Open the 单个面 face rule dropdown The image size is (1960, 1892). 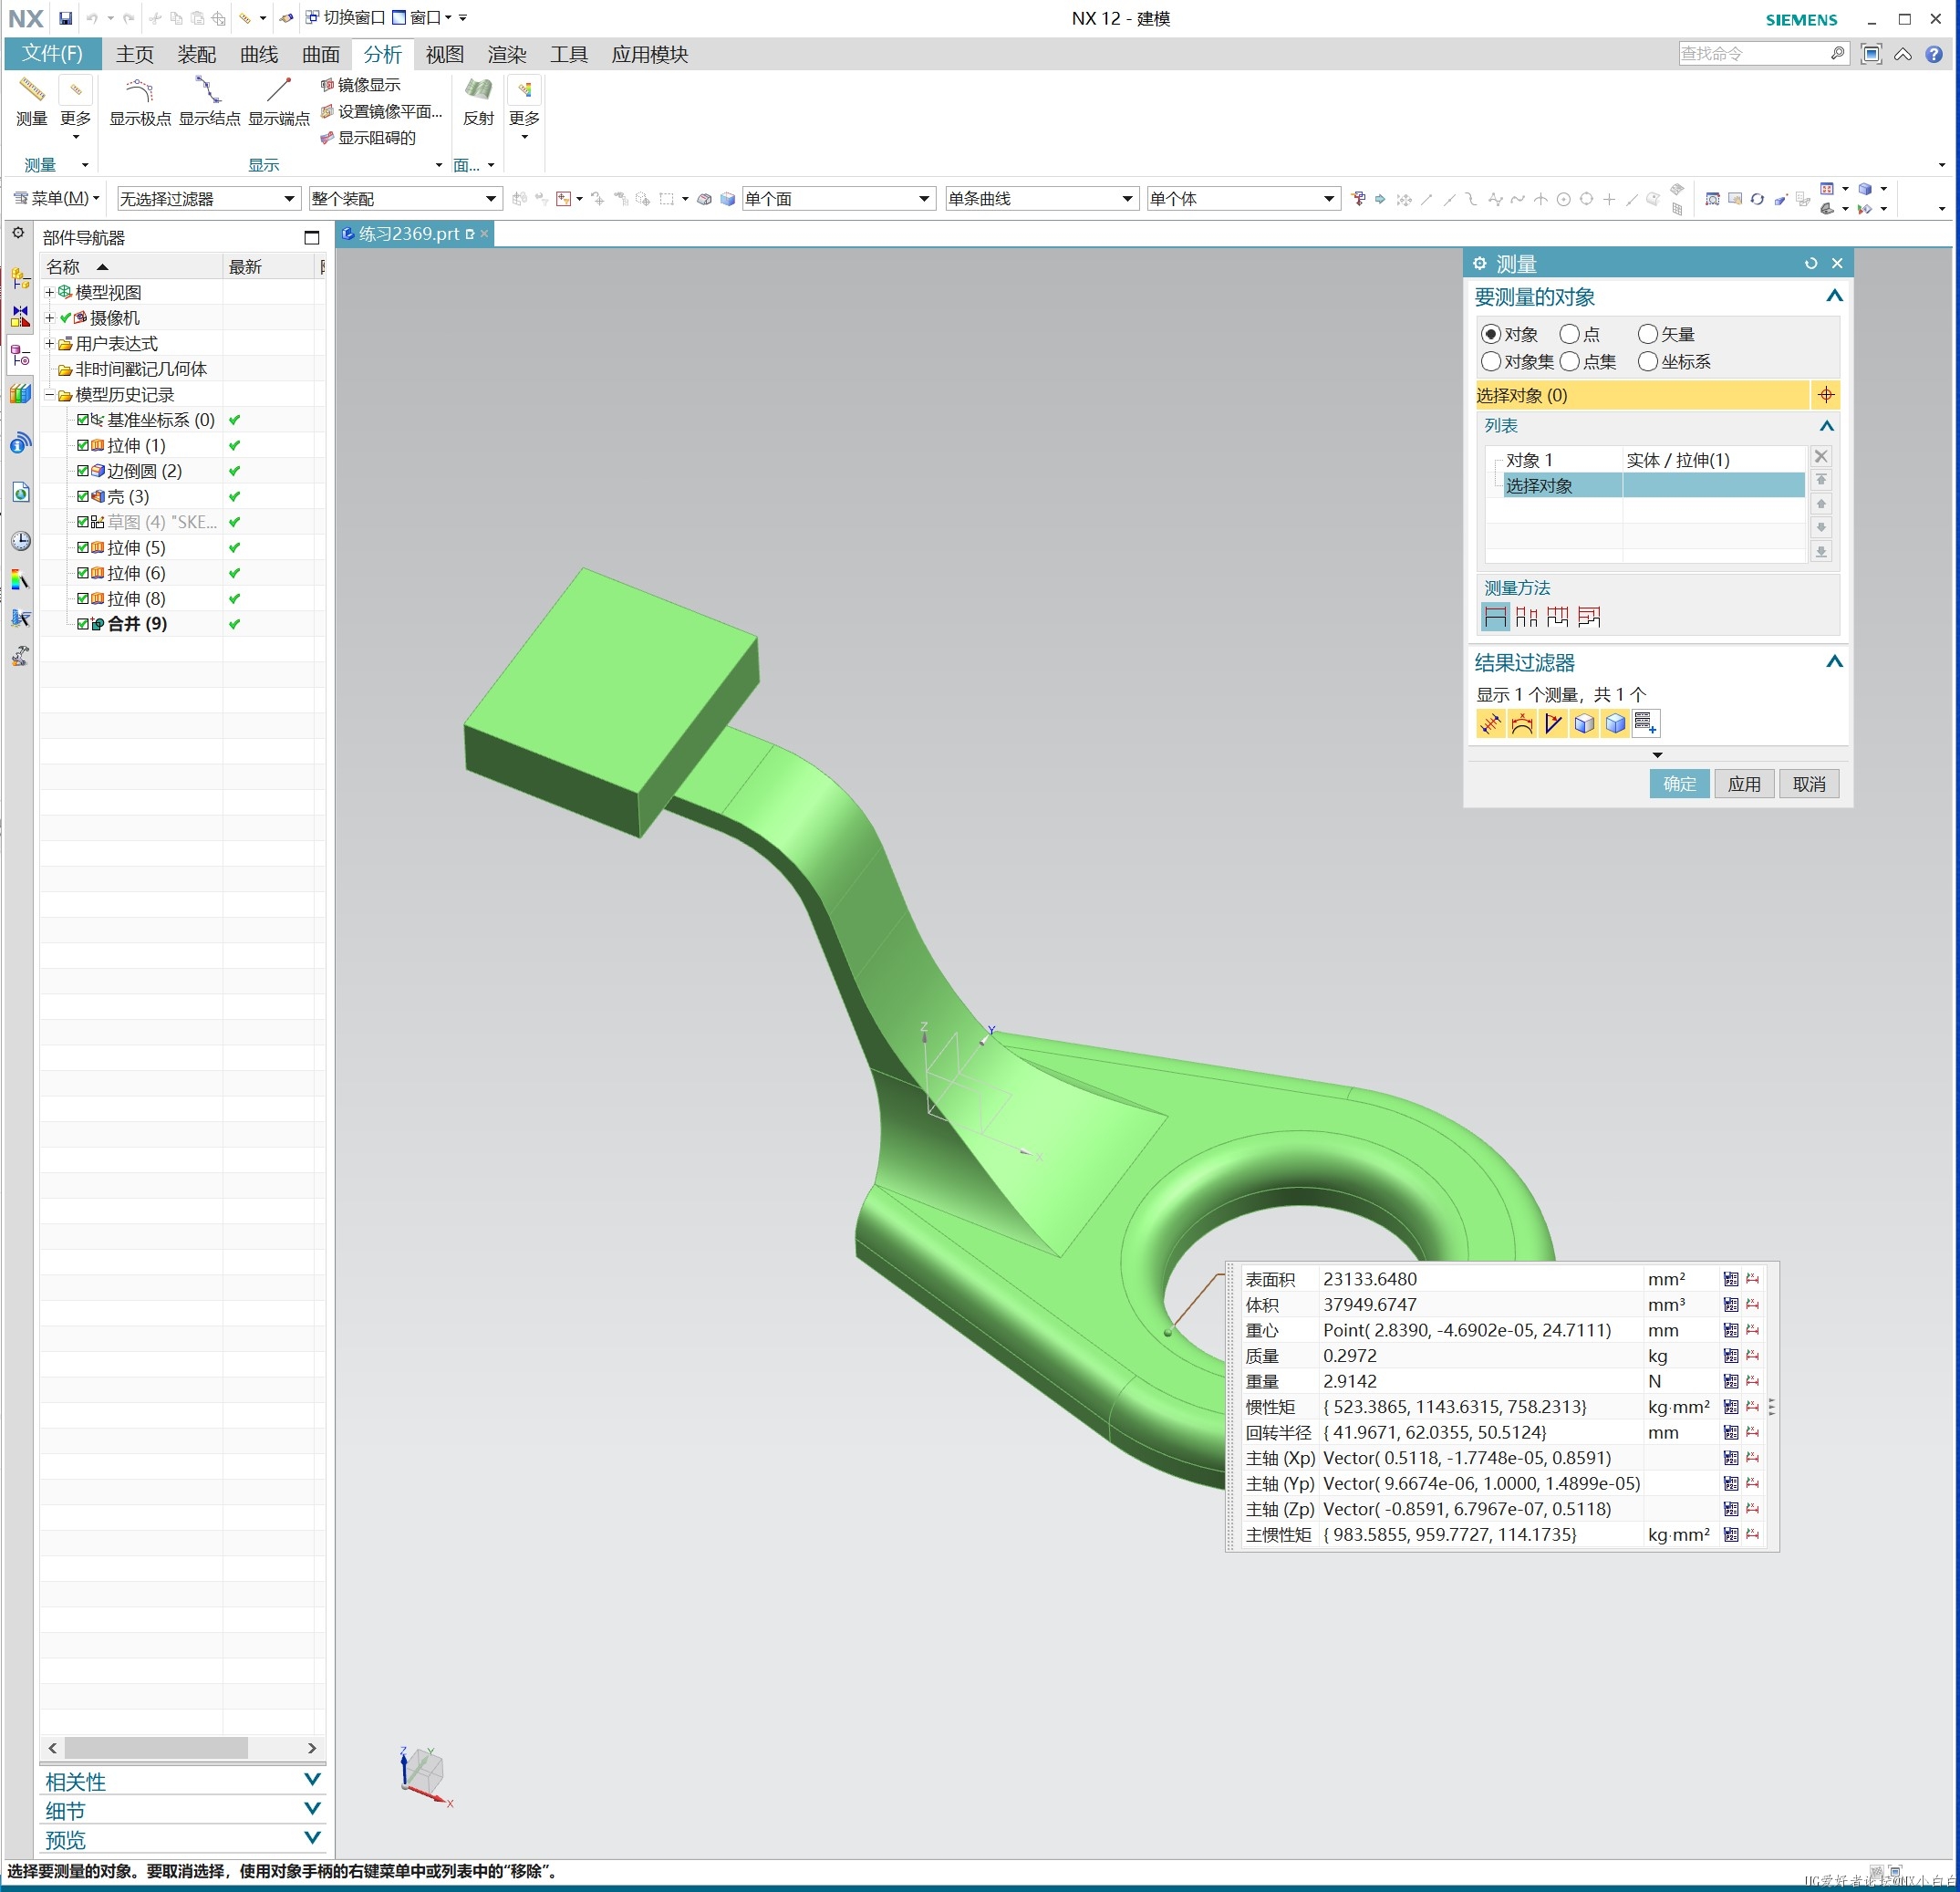(838, 198)
